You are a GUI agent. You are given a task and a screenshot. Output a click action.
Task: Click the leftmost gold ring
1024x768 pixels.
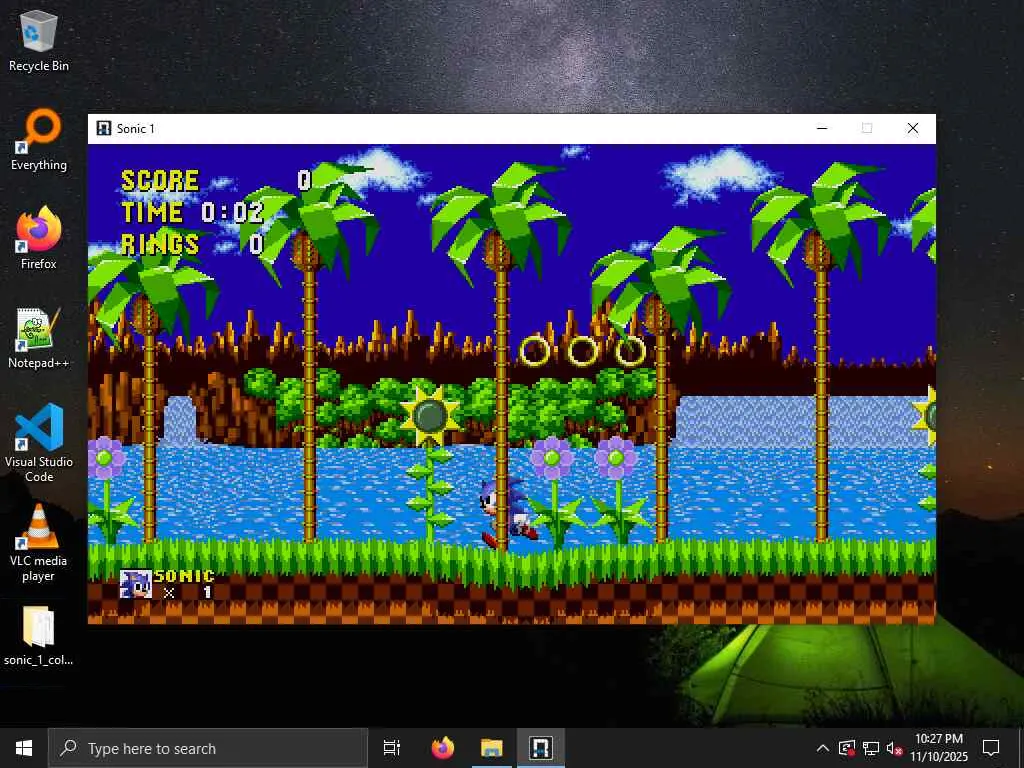[x=535, y=351]
